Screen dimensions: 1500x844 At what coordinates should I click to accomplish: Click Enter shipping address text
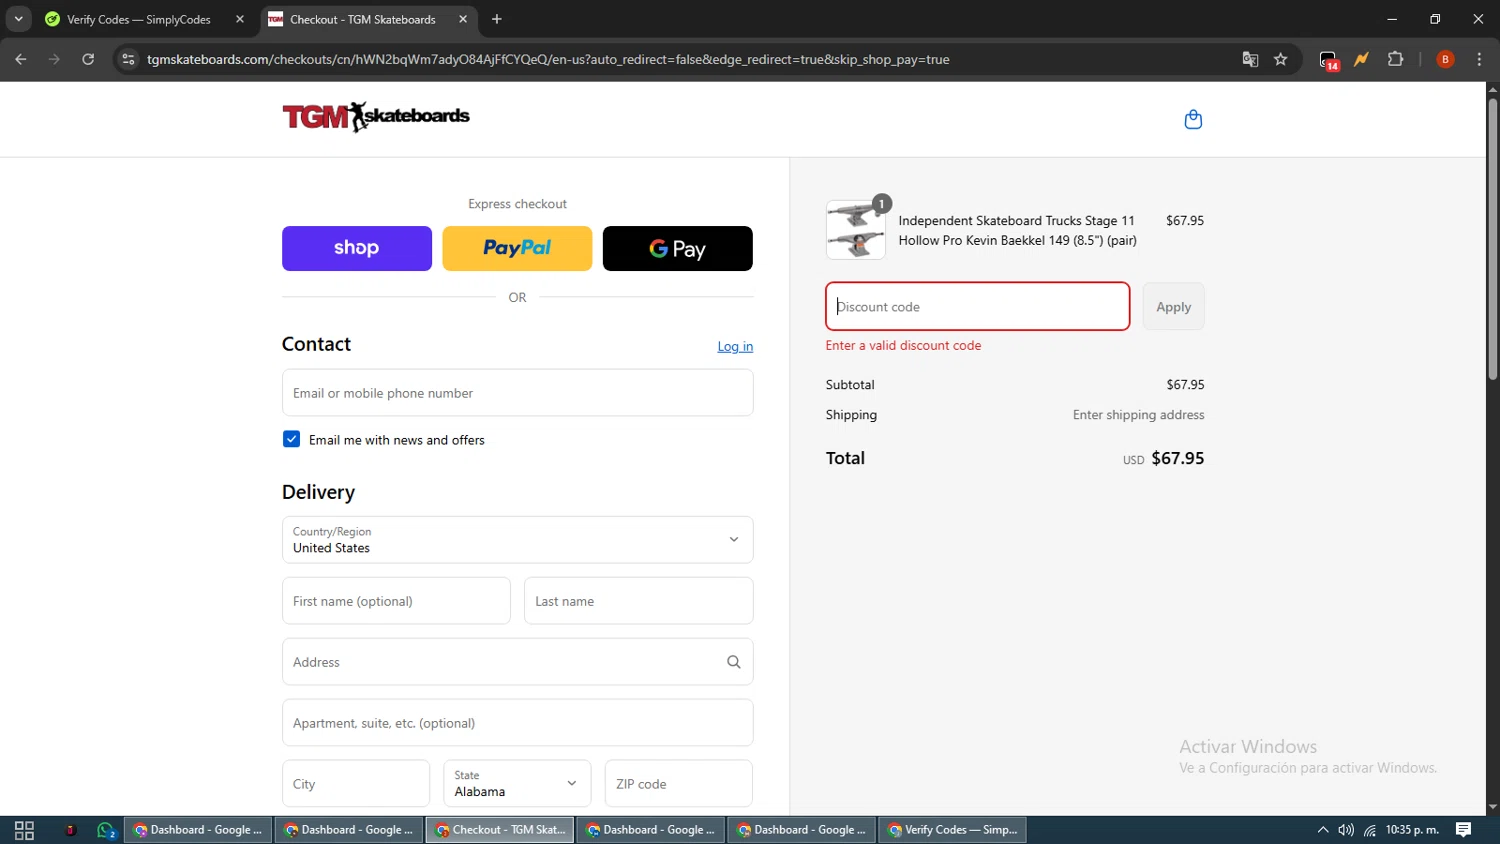pyautogui.click(x=1138, y=415)
